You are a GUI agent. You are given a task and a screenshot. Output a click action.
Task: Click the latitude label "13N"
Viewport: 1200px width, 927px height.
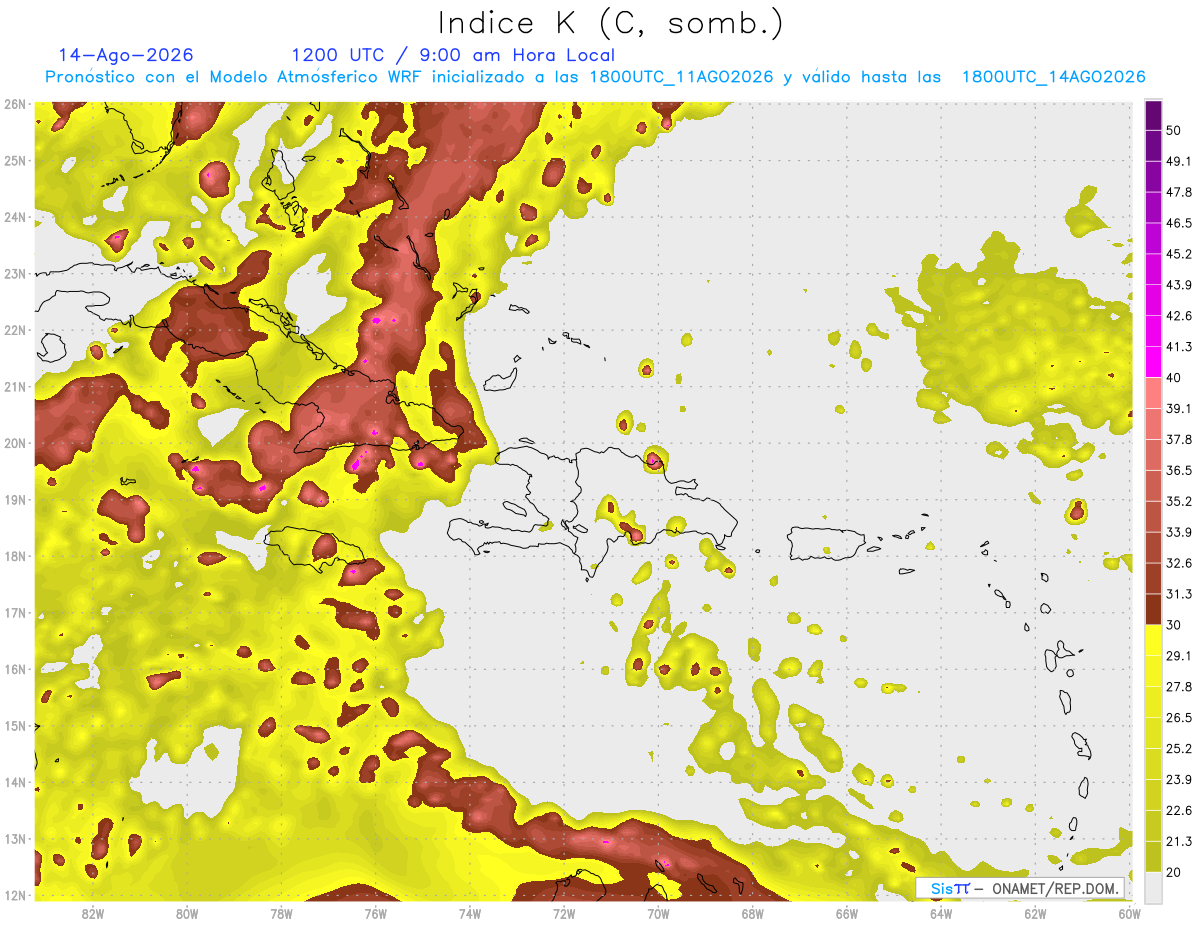(x=14, y=839)
